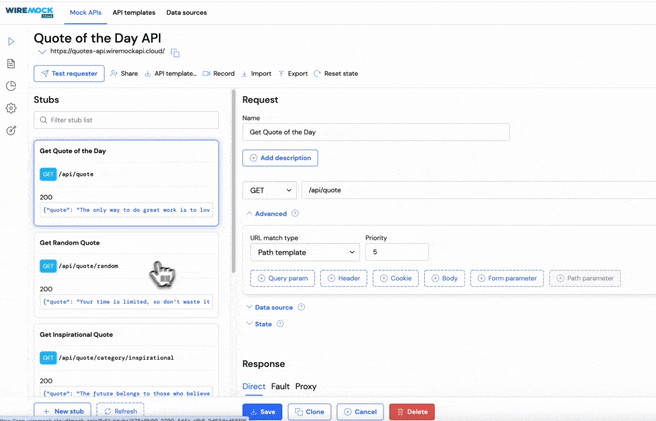Open the document icon in left sidebar

[x=11, y=64]
